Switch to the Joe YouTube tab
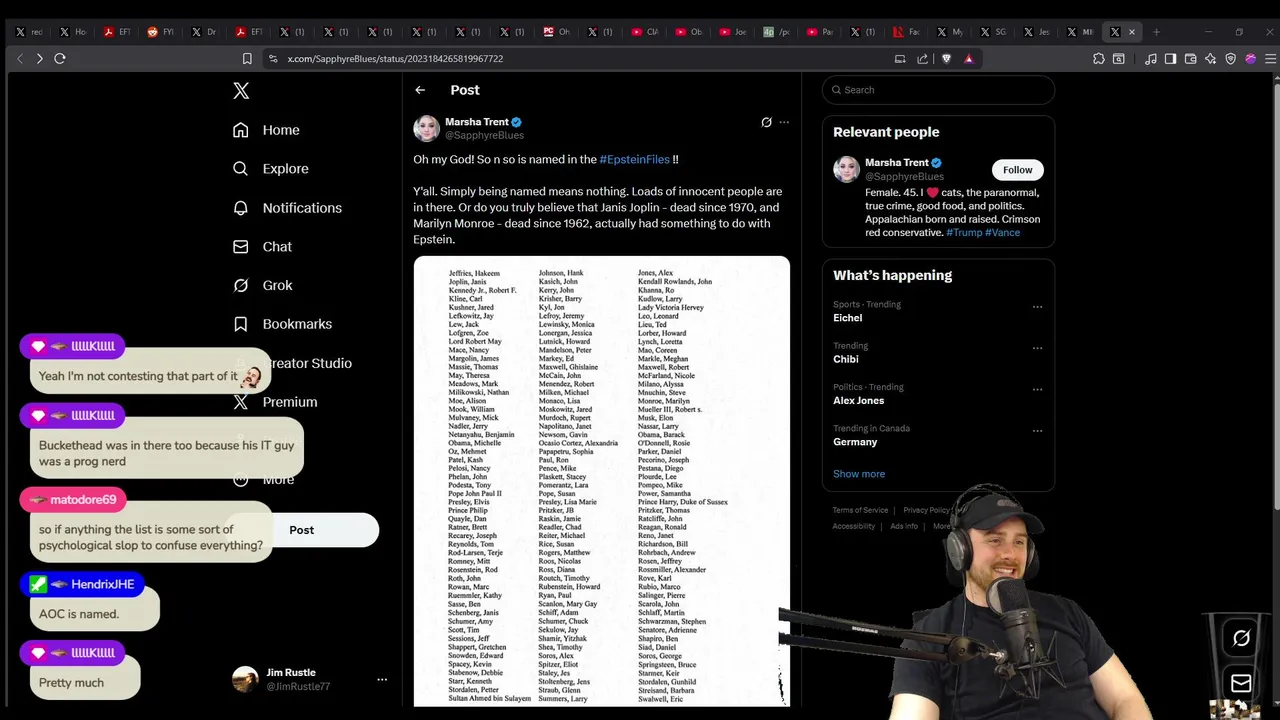Viewport: 1280px width, 720px height. pyautogui.click(x=733, y=32)
